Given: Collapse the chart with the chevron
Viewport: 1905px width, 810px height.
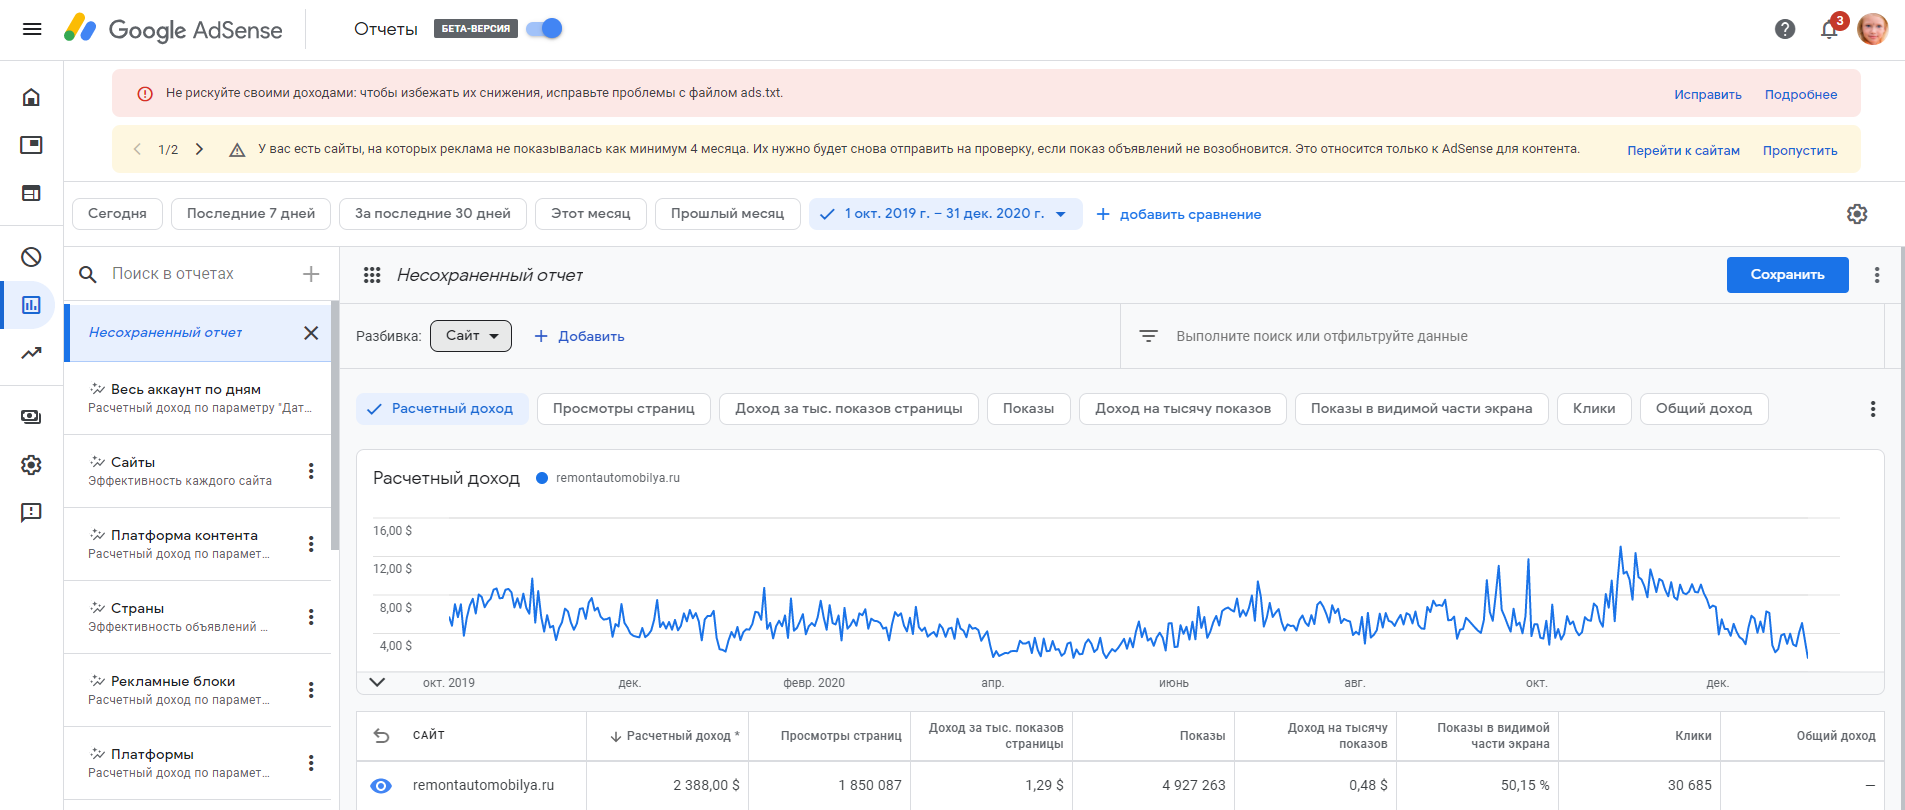Looking at the screenshot, I should click(377, 682).
